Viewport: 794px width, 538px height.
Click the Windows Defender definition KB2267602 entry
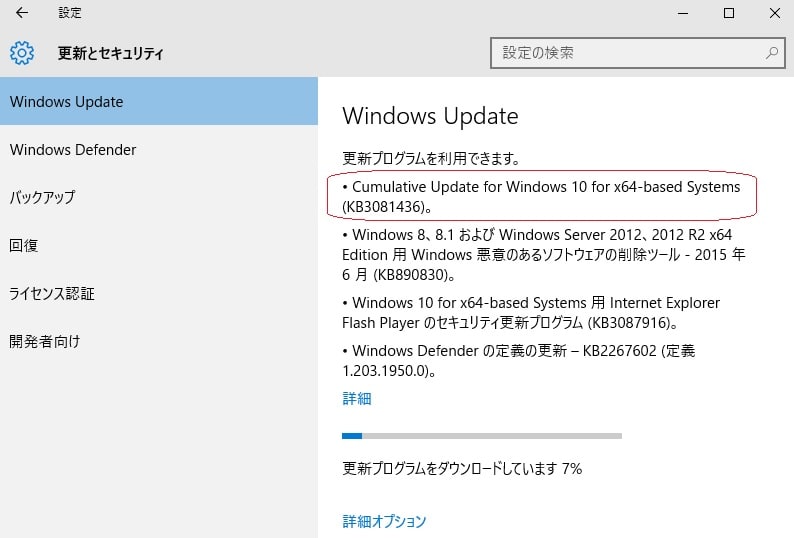click(x=519, y=360)
